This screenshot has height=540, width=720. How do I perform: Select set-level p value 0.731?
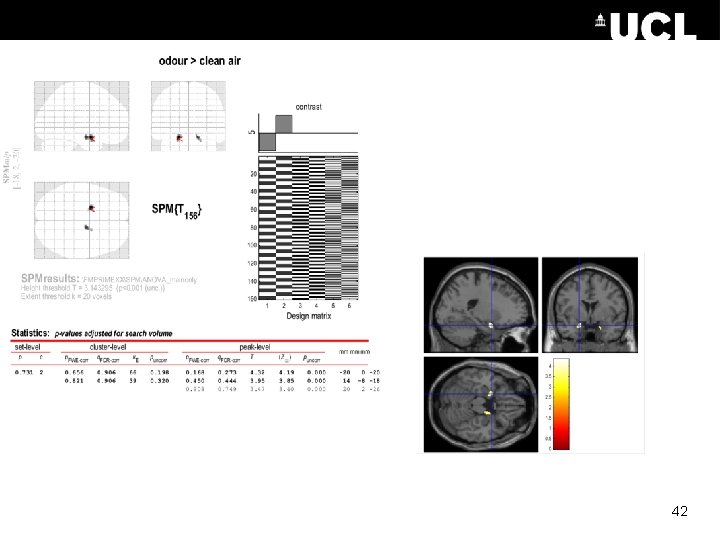pos(23,372)
